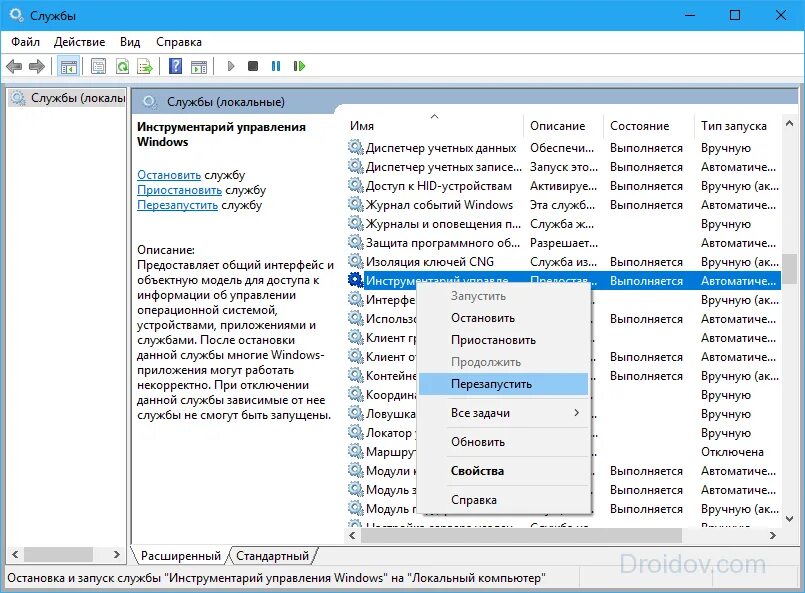Click the Restart service toolbar icon
The image size is (805, 593).
click(299, 66)
